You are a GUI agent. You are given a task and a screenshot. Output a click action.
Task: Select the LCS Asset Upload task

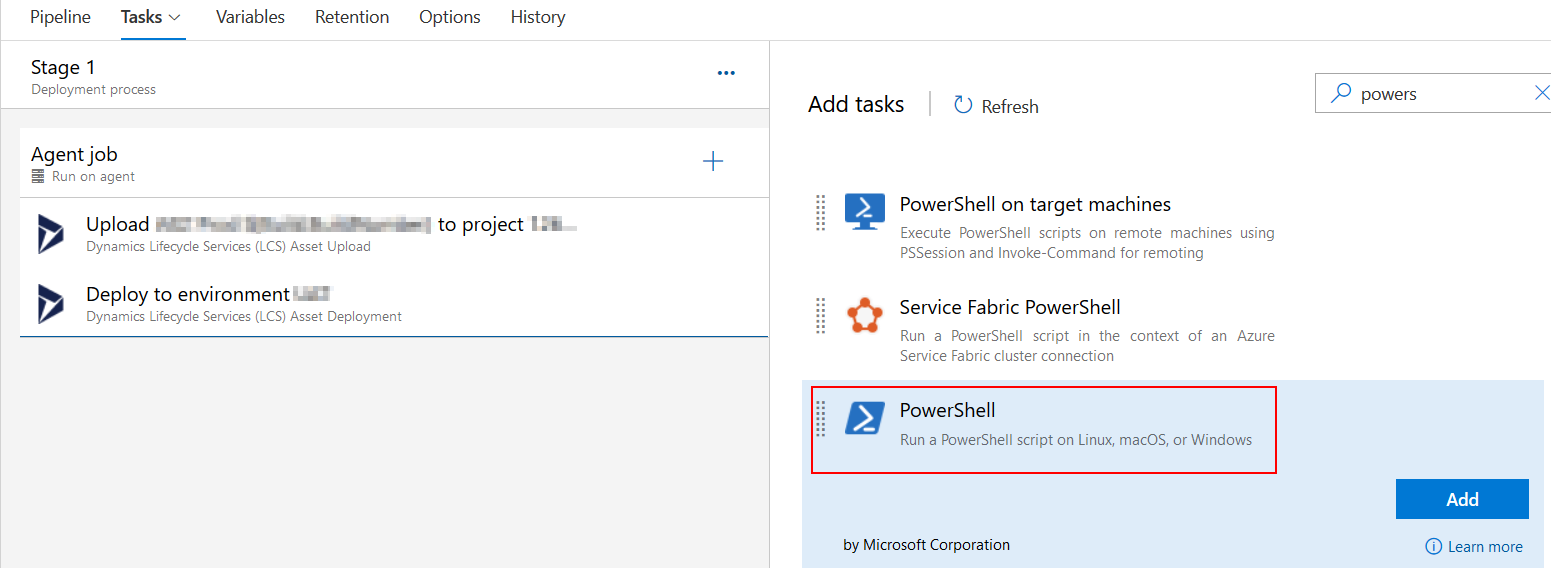tap(394, 233)
